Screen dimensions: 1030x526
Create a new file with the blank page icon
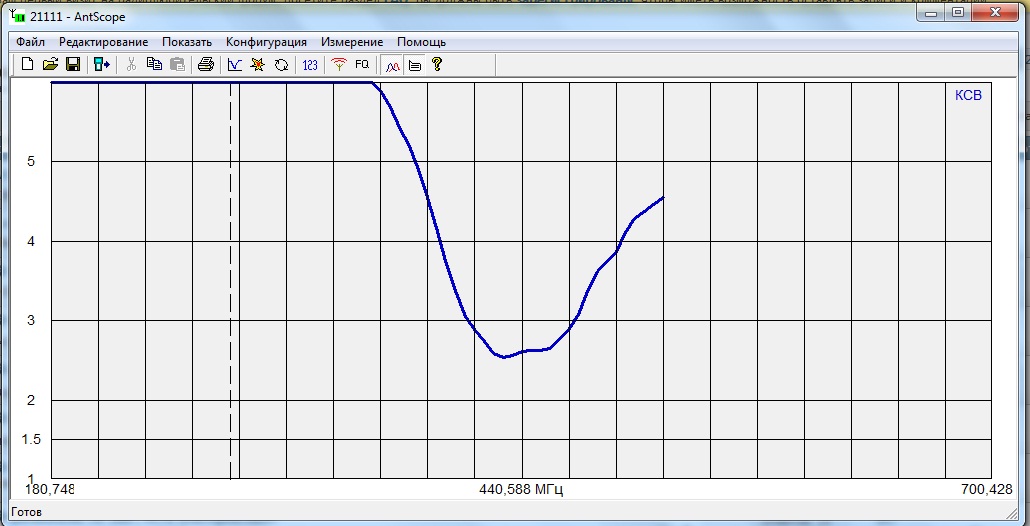coord(28,64)
